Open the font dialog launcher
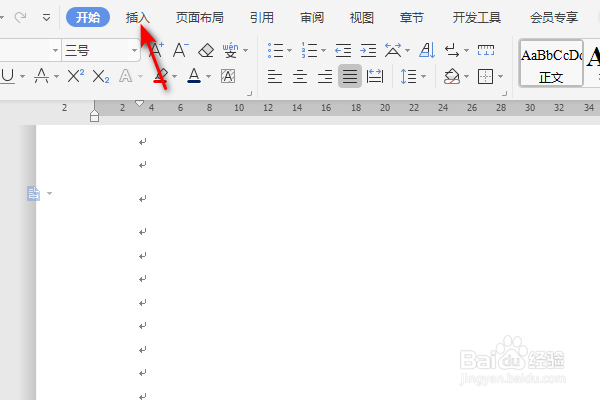Image resolution: width=600 pixels, height=400 pixels. pos(249,93)
